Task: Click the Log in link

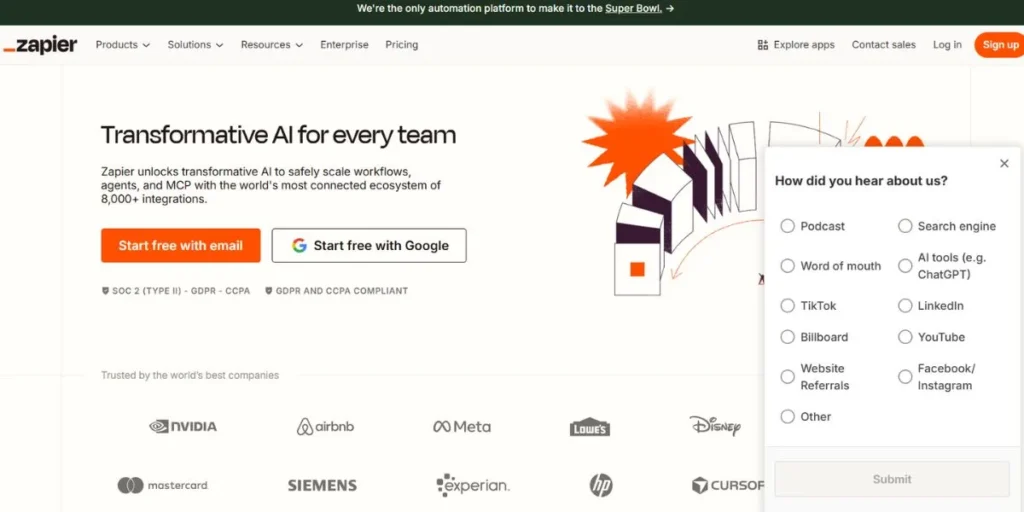Action: click(947, 45)
